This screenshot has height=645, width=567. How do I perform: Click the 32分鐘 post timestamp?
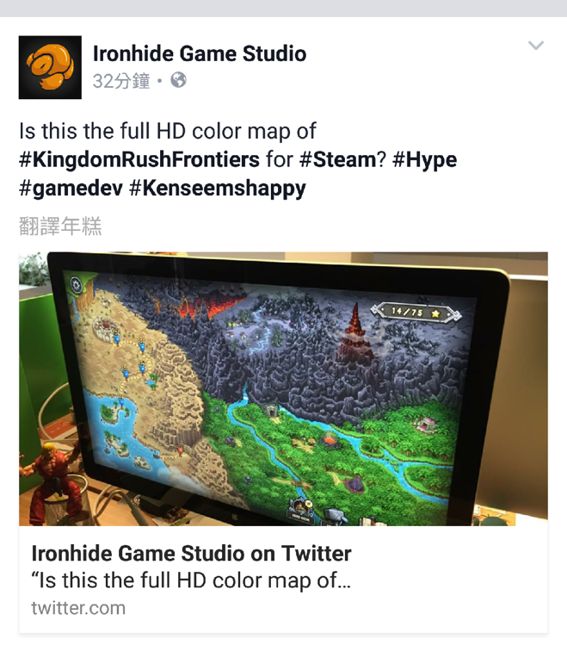(121, 81)
